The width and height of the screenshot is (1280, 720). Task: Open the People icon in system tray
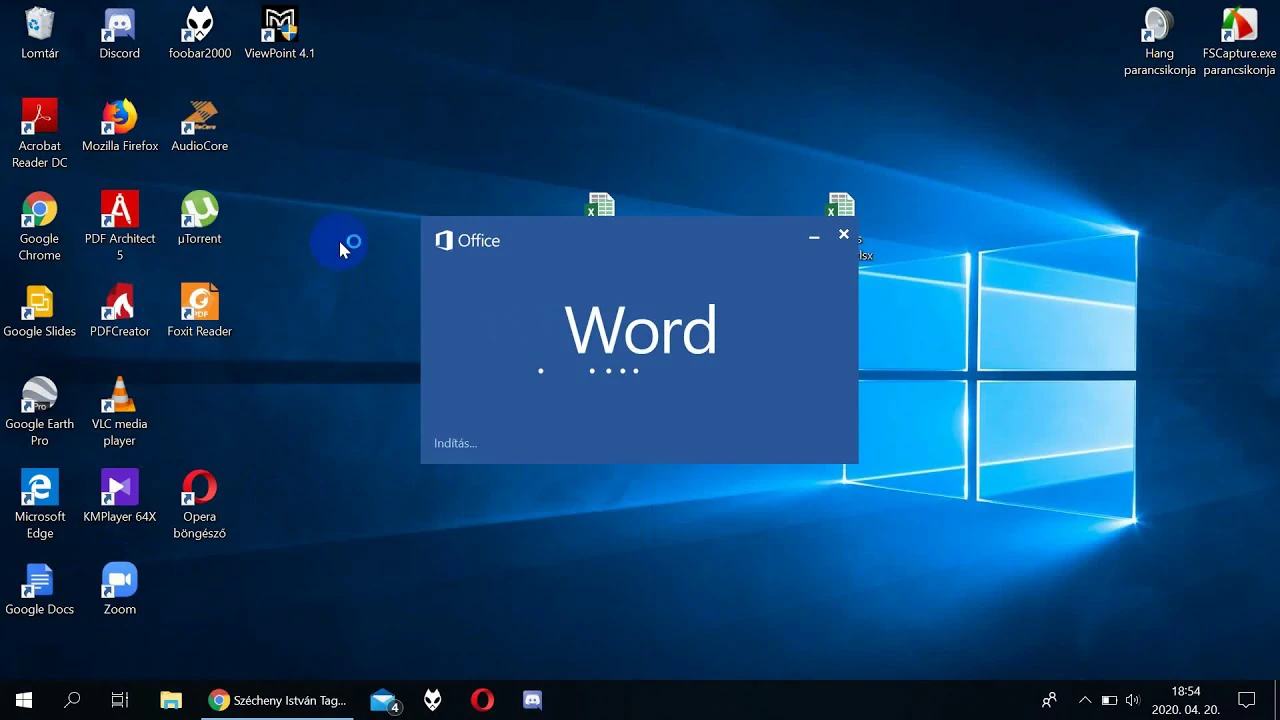(x=1048, y=700)
